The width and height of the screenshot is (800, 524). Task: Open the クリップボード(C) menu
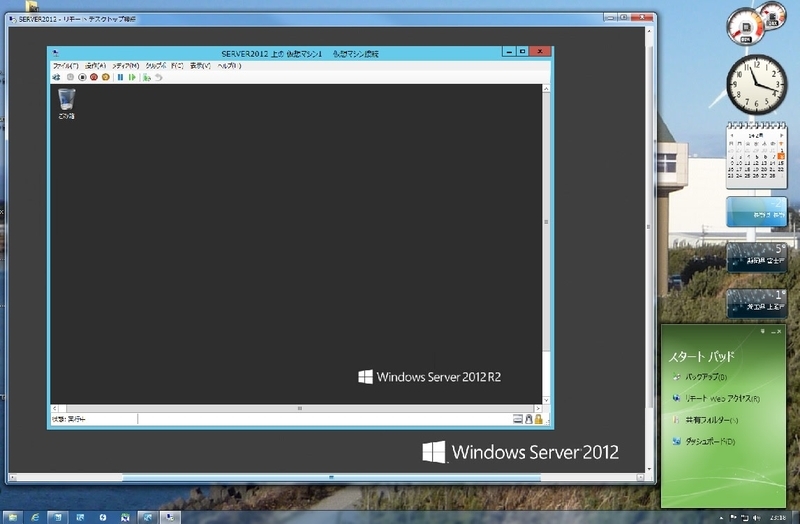[164, 66]
